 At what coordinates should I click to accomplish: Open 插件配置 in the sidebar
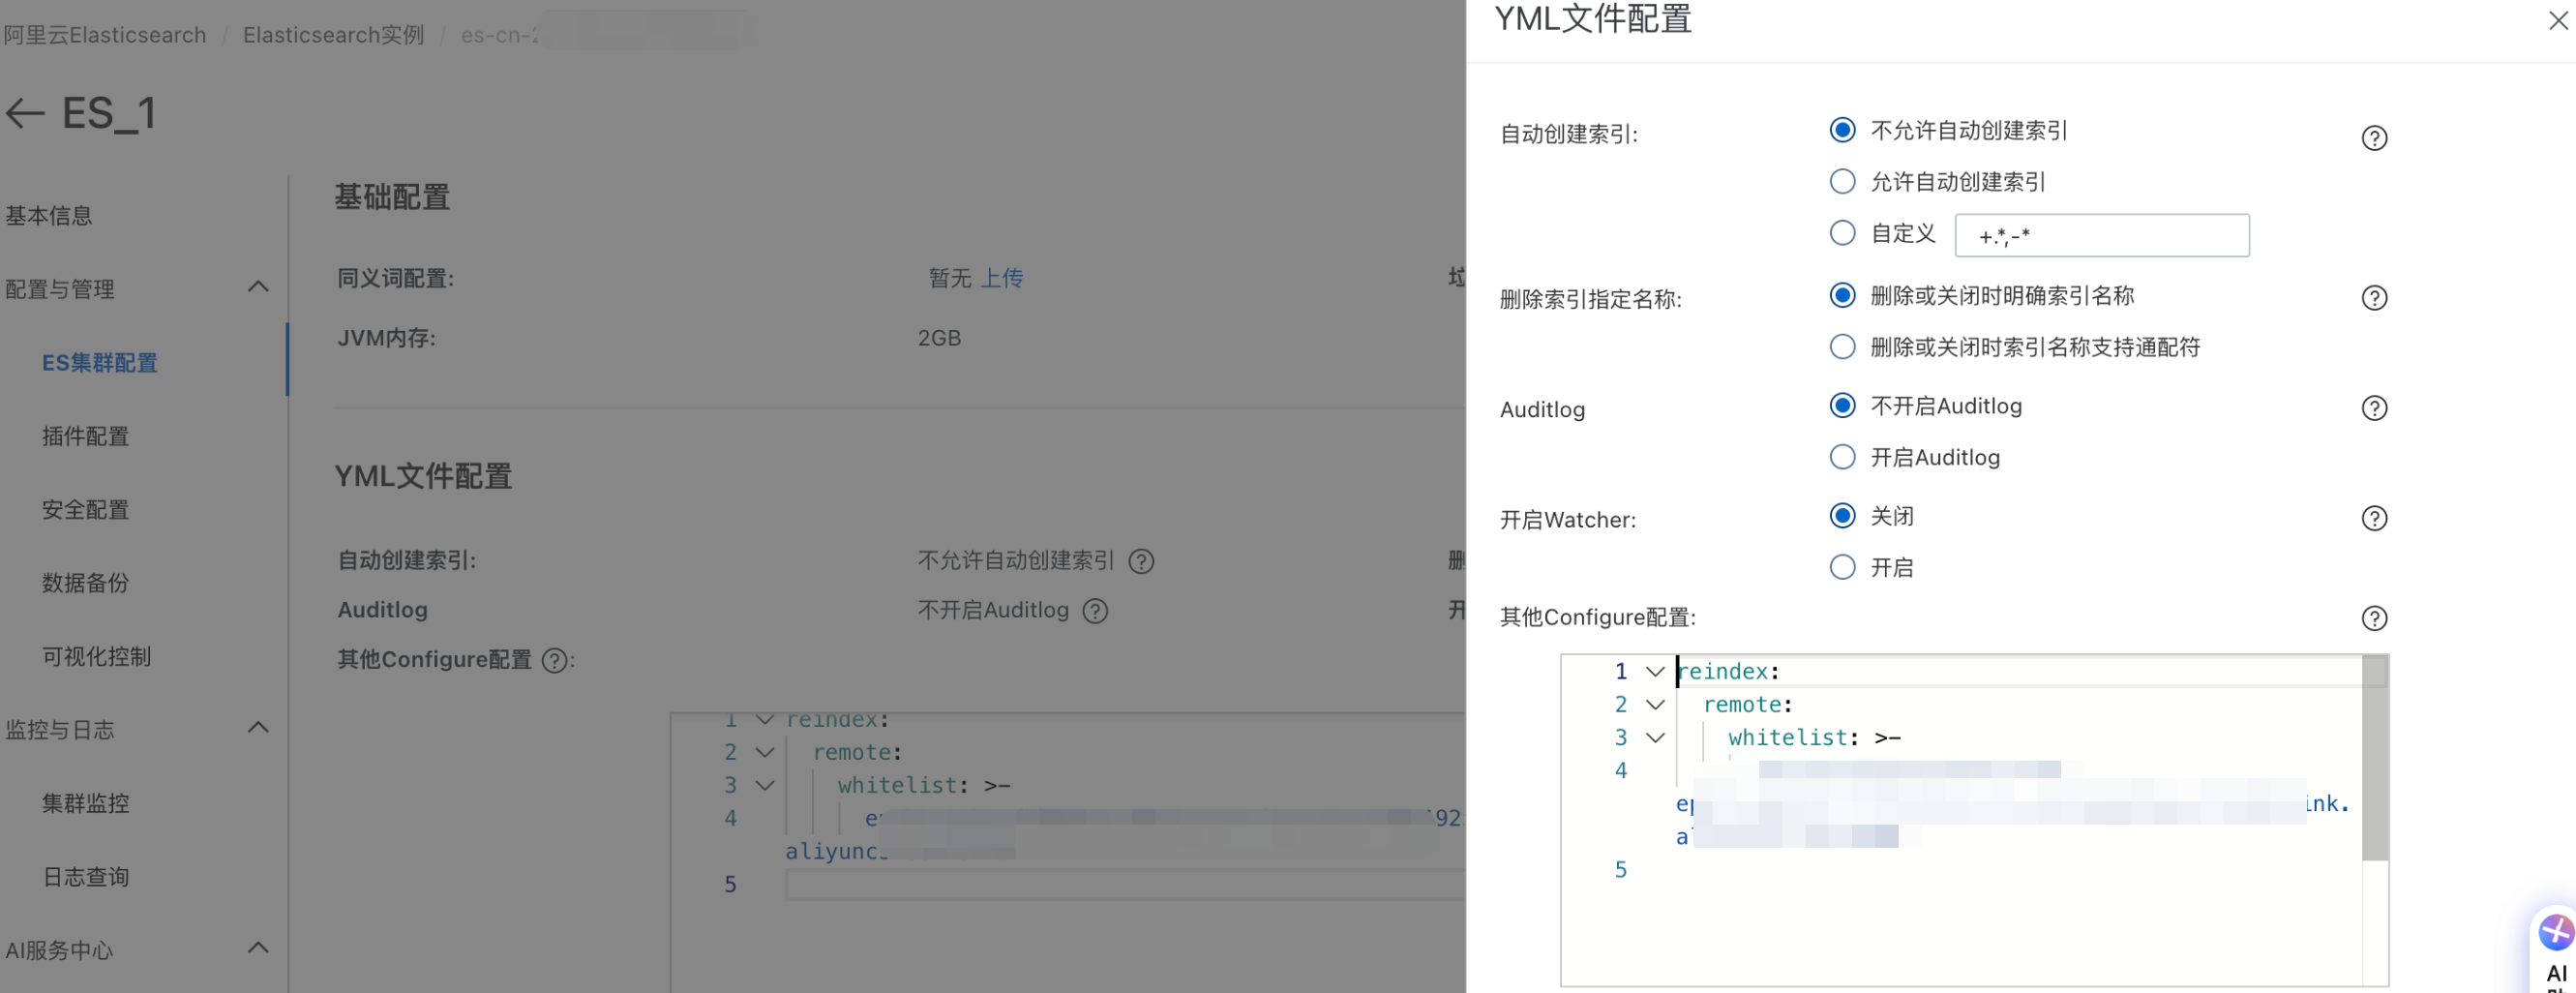[x=86, y=436]
